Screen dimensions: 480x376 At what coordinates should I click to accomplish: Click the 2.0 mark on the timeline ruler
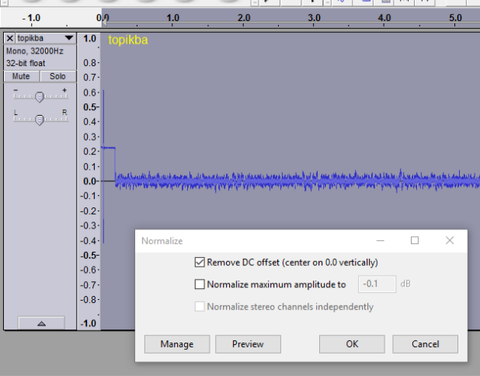tap(244, 18)
